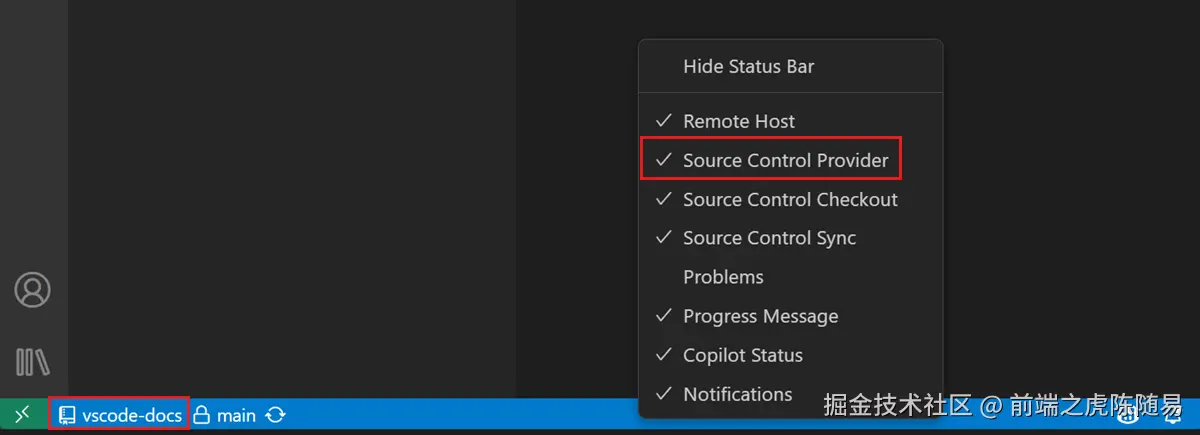
Task: Turn off Progress Message entry
Action: [x=760, y=316]
